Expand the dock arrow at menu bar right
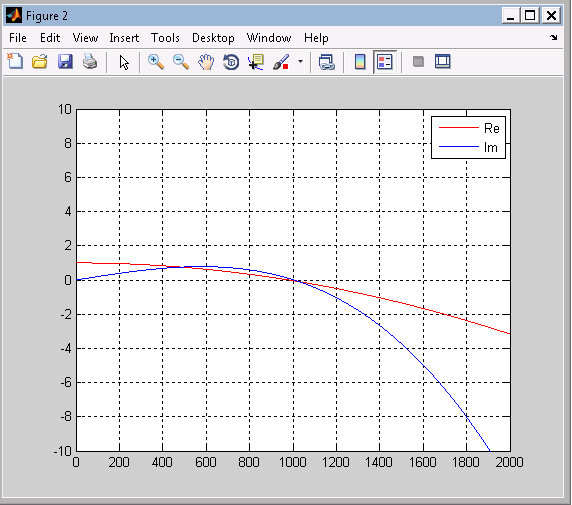Image resolution: width=572 pixels, height=505 pixels. click(554, 37)
